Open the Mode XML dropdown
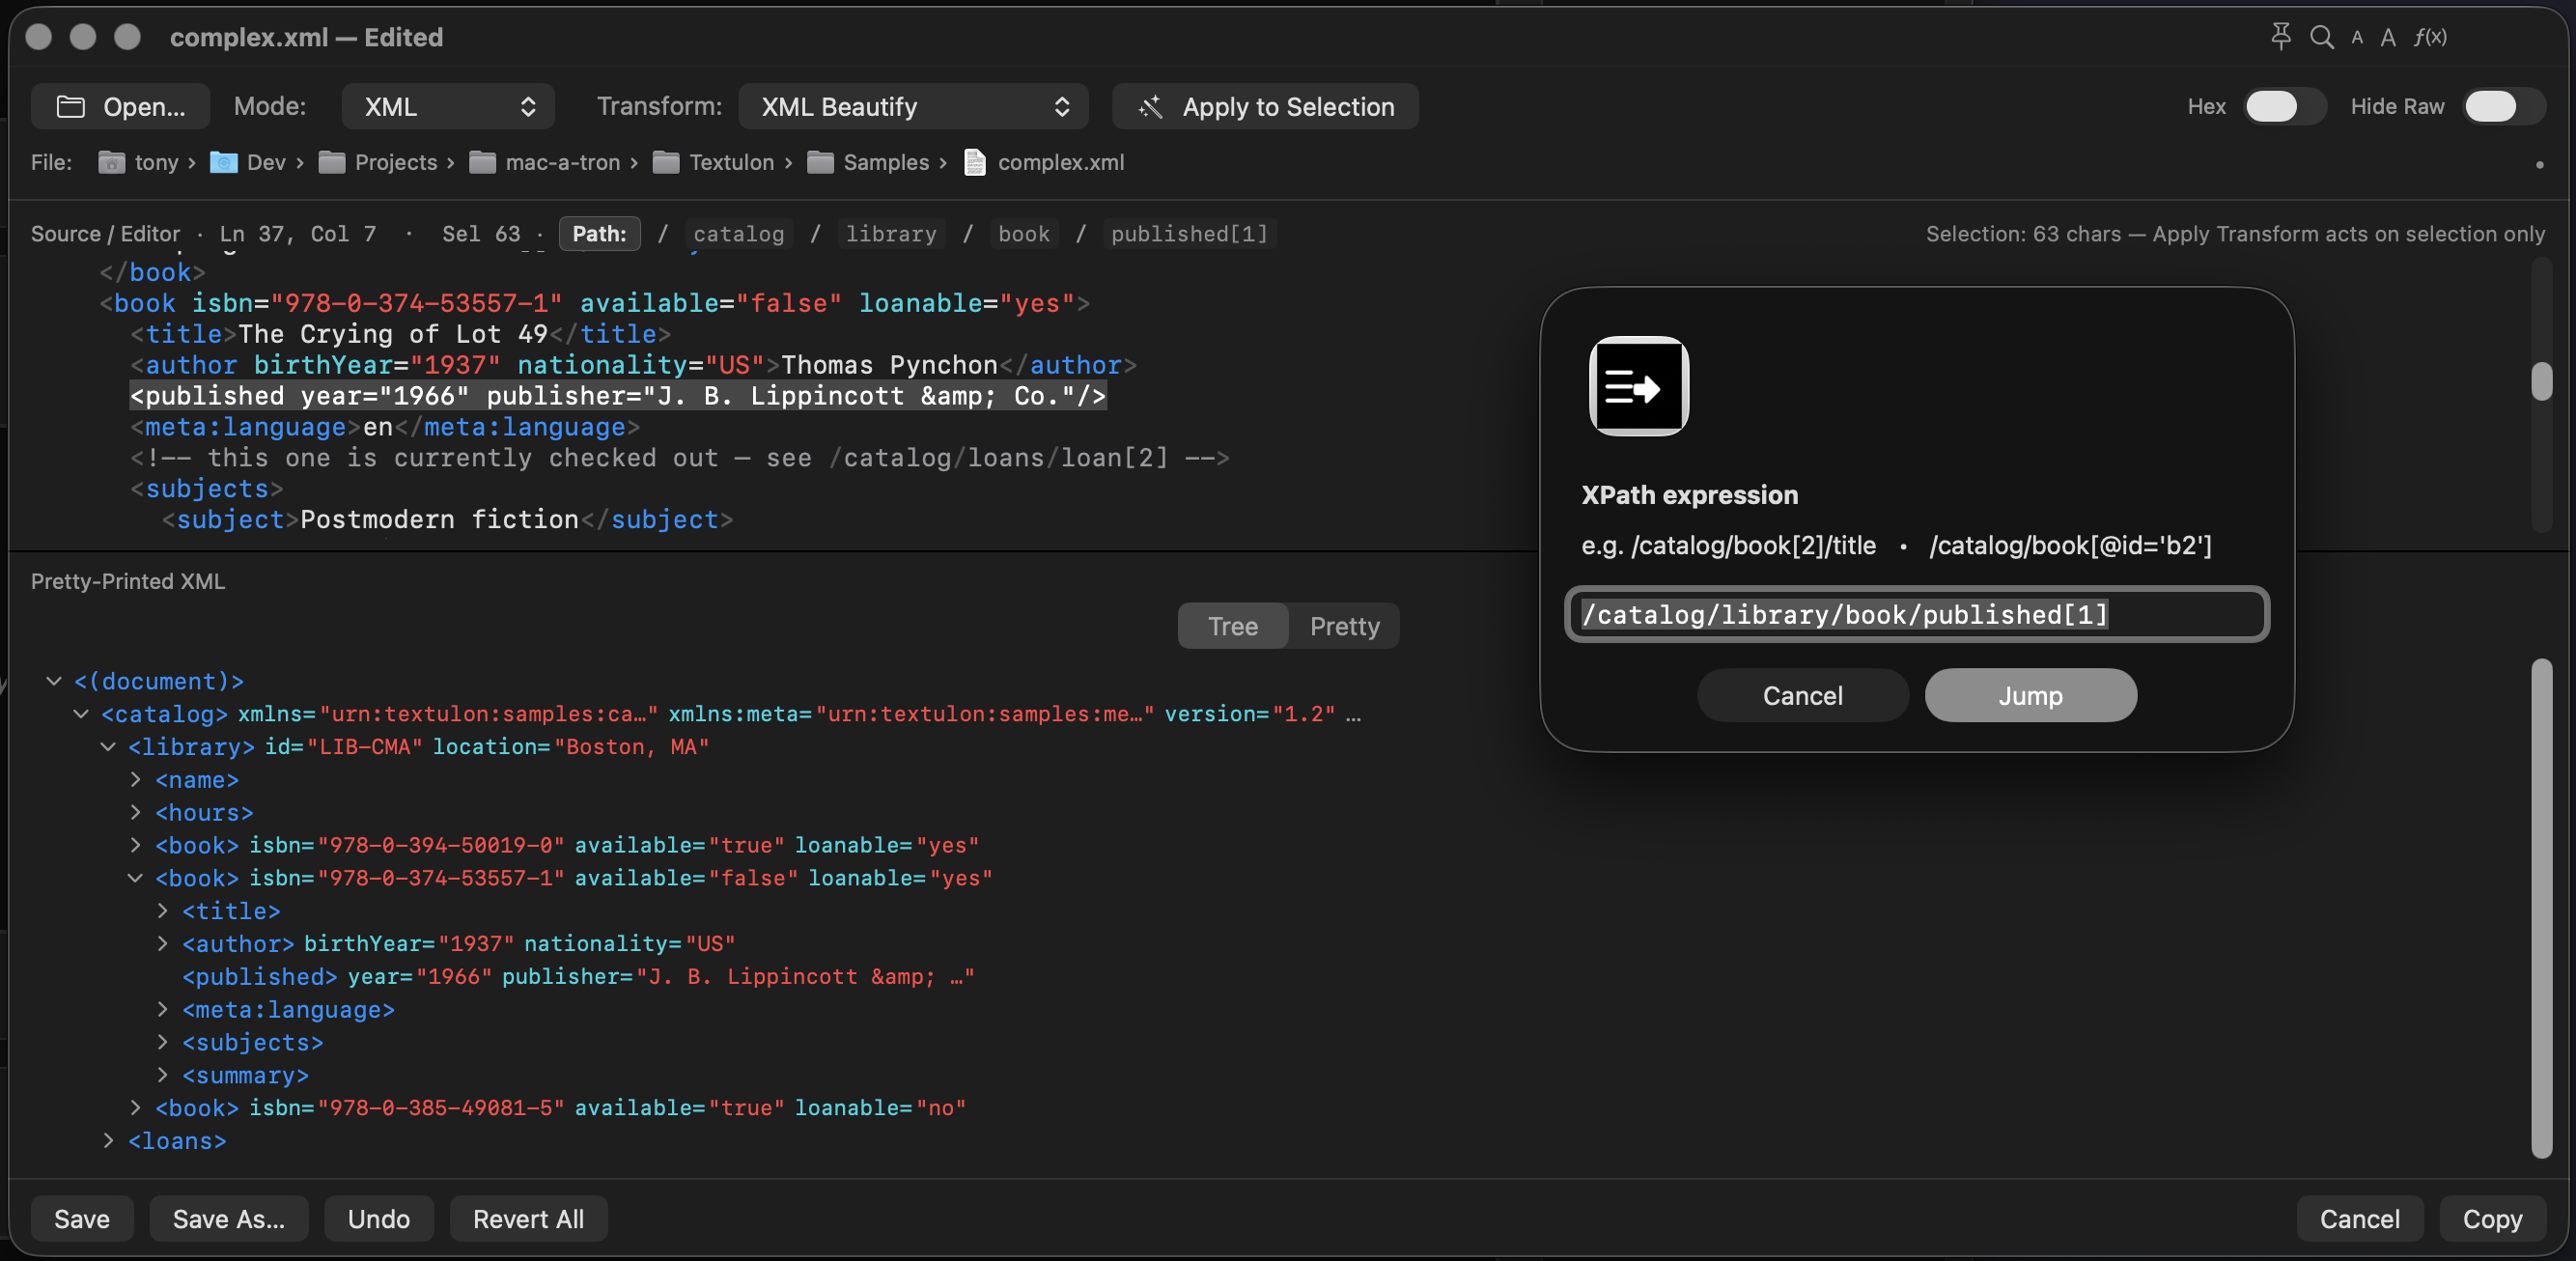This screenshot has width=2576, height=1261. tap(447, 107)
